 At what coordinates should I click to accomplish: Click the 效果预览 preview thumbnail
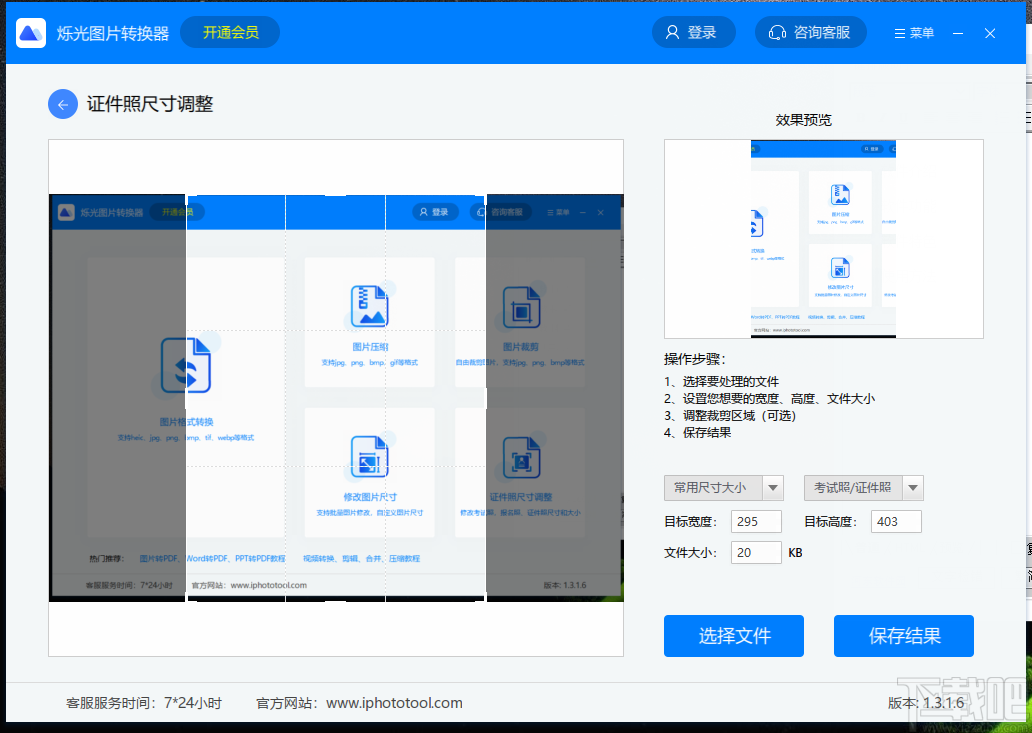(823, 239)
